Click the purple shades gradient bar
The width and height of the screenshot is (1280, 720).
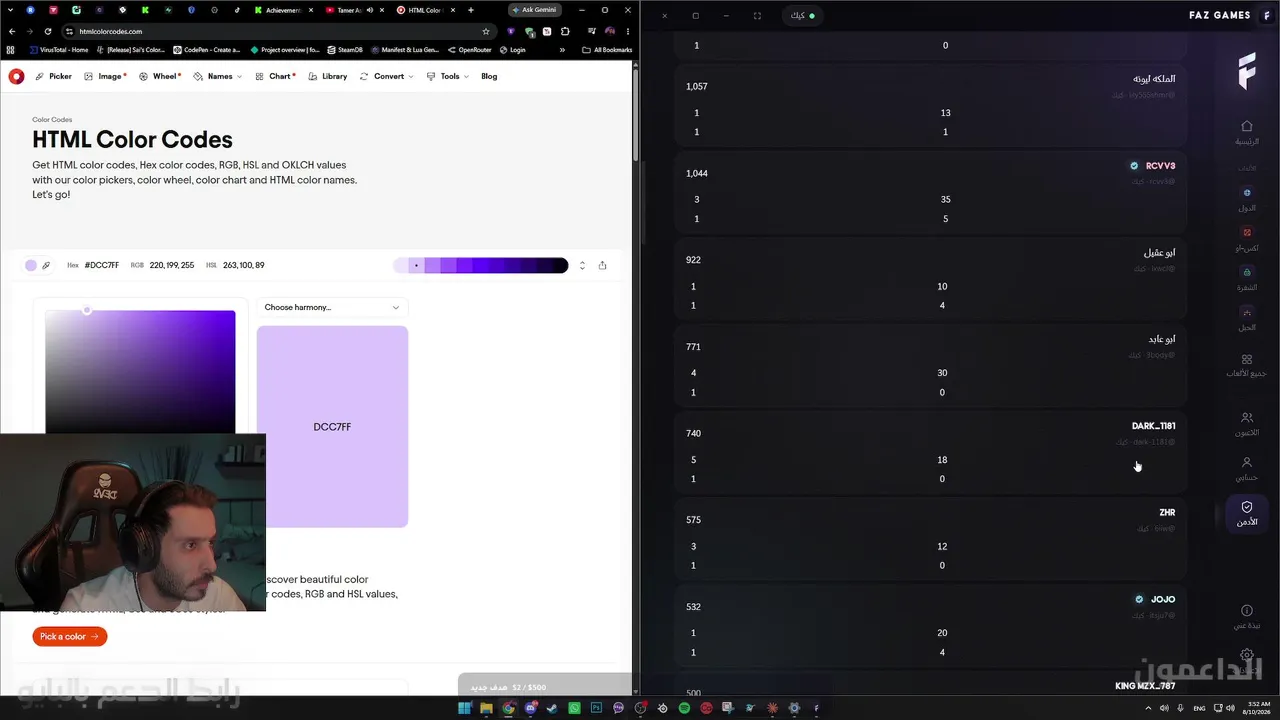(481, 265)
